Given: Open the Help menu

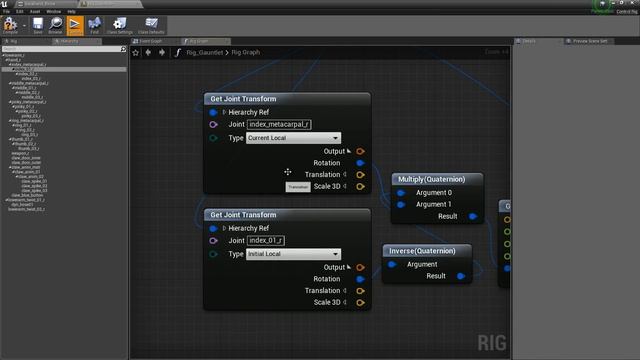Looking at the screenshot, I should click(x=71, y=11).
